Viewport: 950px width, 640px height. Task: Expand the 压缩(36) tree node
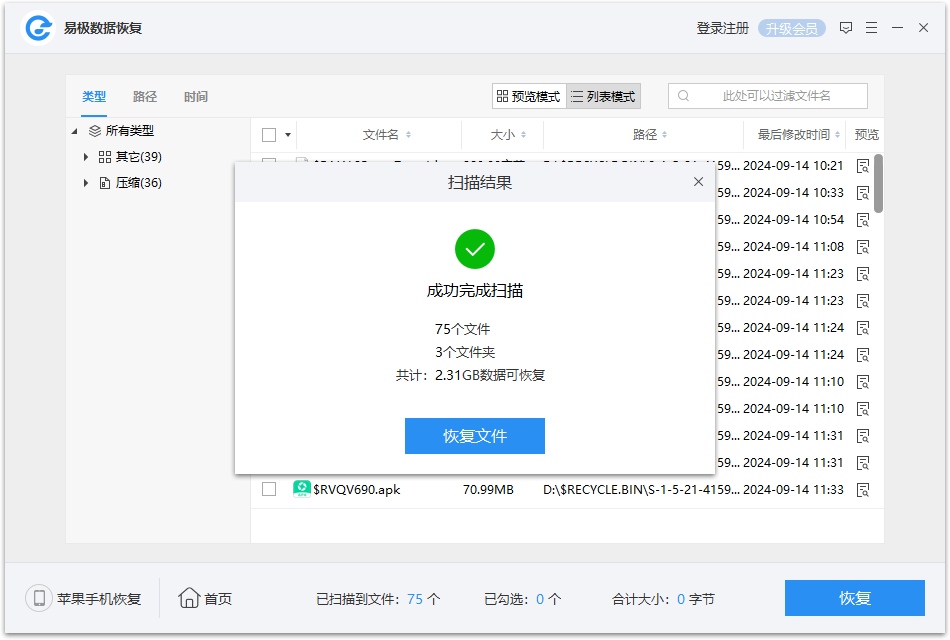click(x=86, y=183)
